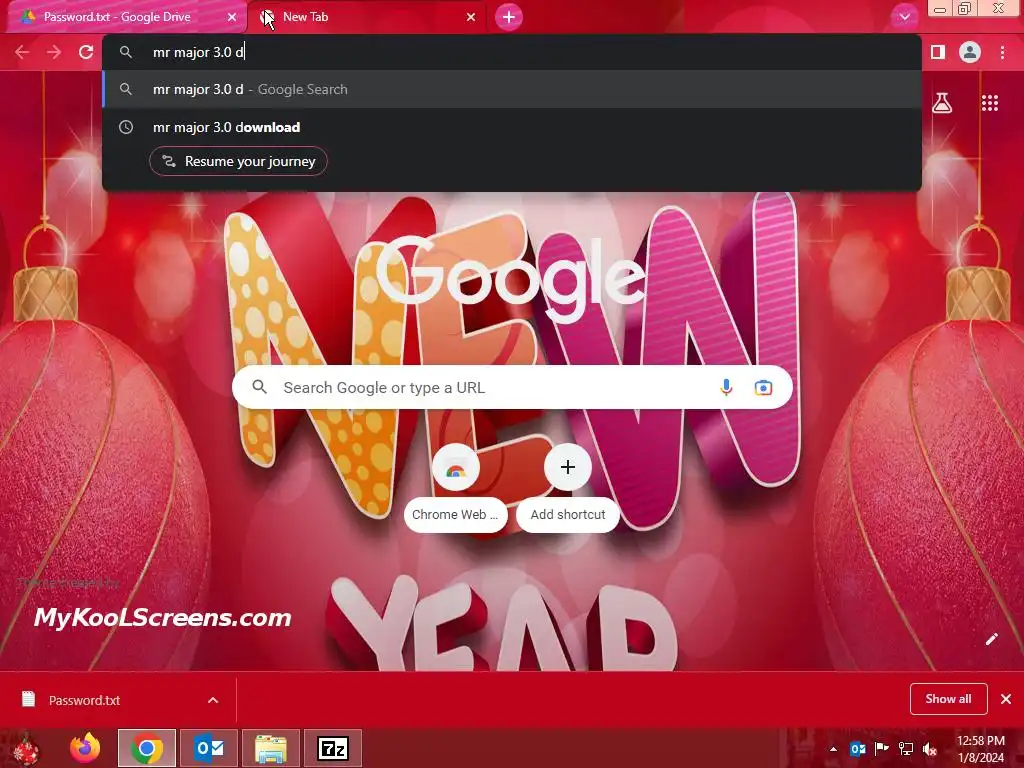Viewport: 1024px width, 768px height.
Task: Start voice search with the microphone icon
Action: 726,387
